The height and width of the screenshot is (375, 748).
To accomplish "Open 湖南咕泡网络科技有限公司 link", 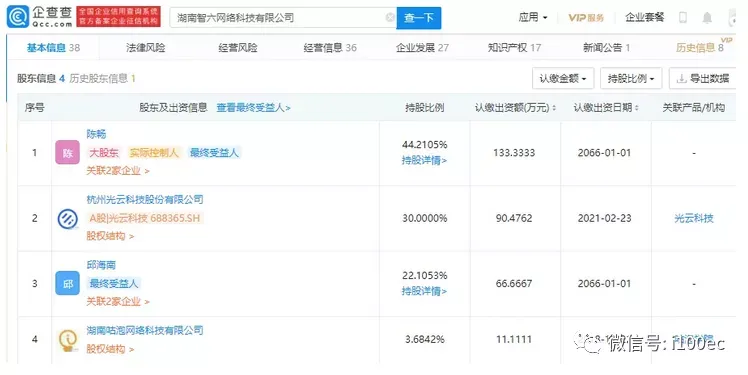I will point(145,330).
